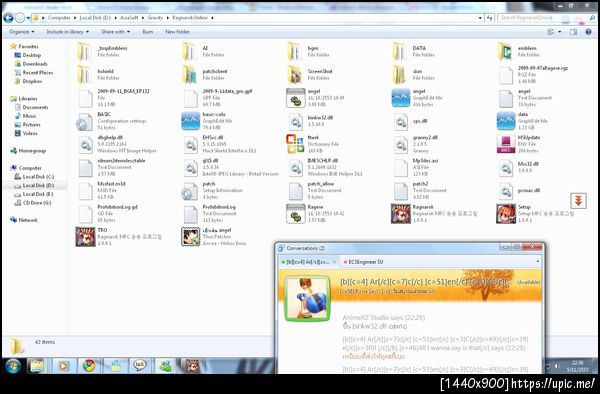Click the Ragnarok taskbar icon
This screenshot has width=600, height=394.
click(192, 366)
